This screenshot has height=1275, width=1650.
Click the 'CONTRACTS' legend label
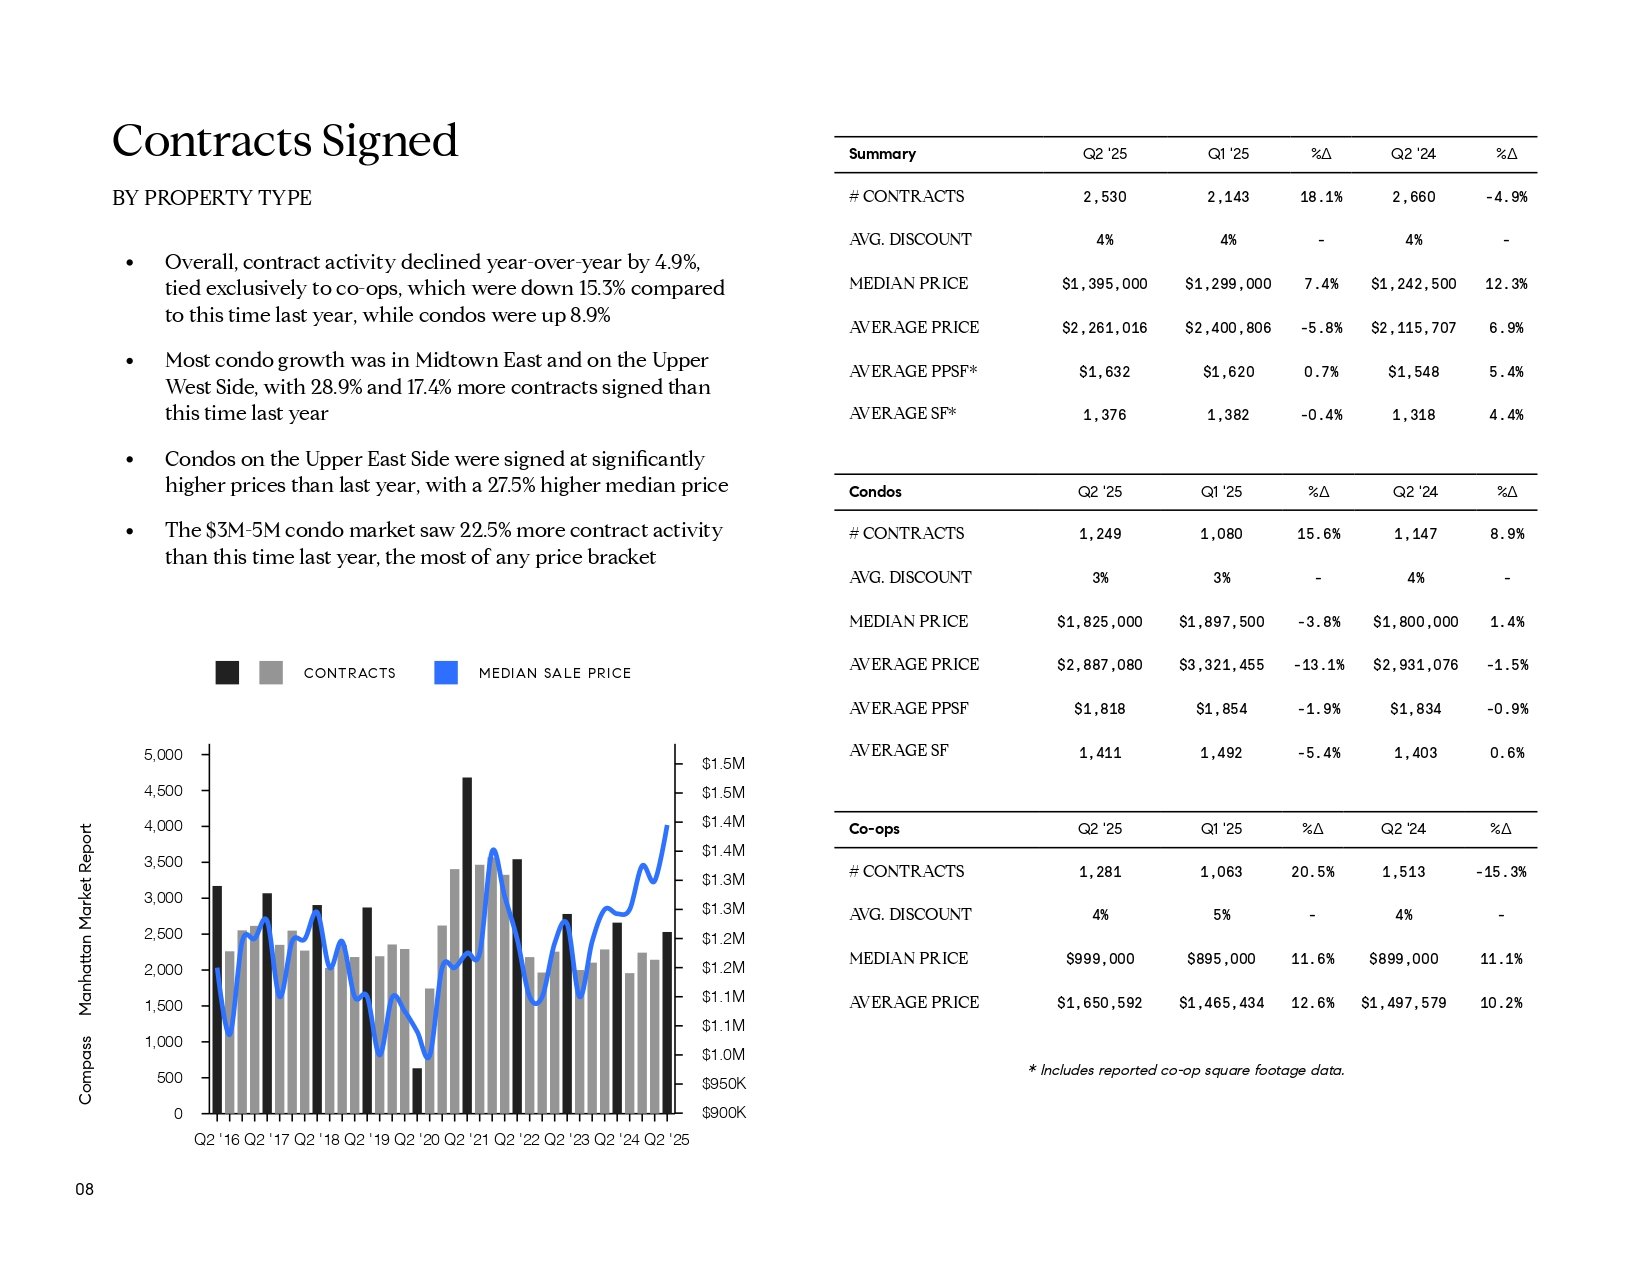[350, 673]
